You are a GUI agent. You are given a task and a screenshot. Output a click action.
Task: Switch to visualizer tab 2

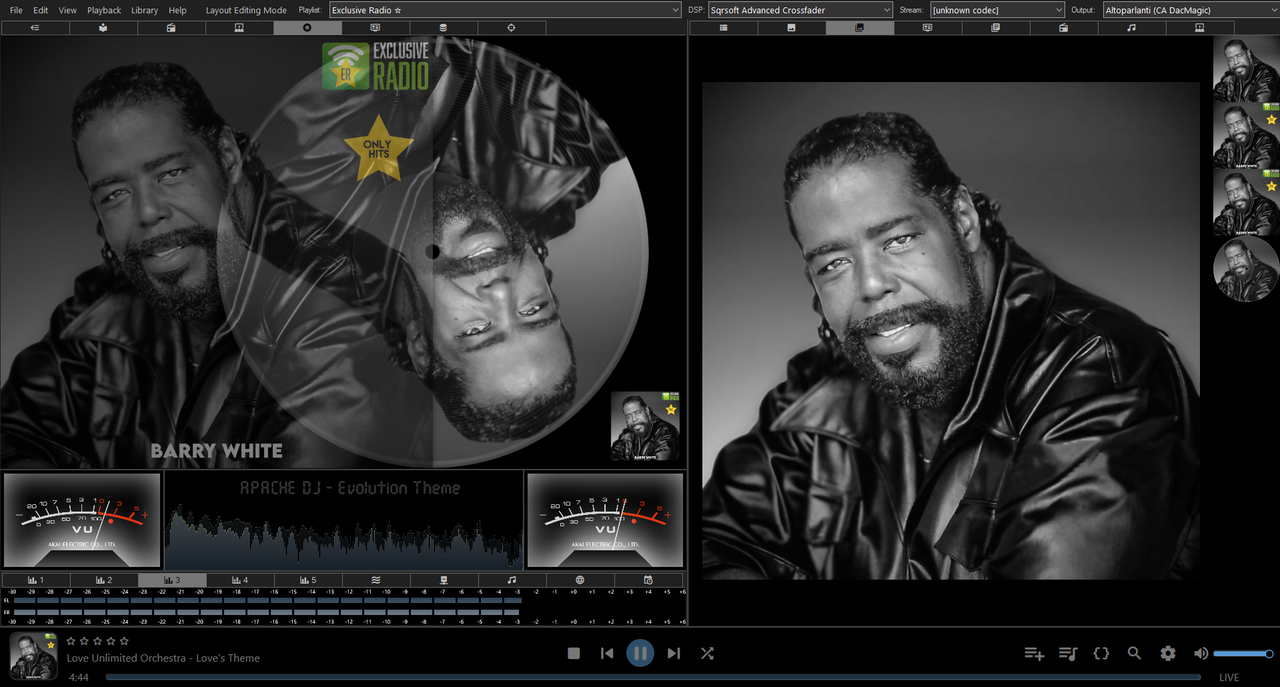[x=103, y=580]
